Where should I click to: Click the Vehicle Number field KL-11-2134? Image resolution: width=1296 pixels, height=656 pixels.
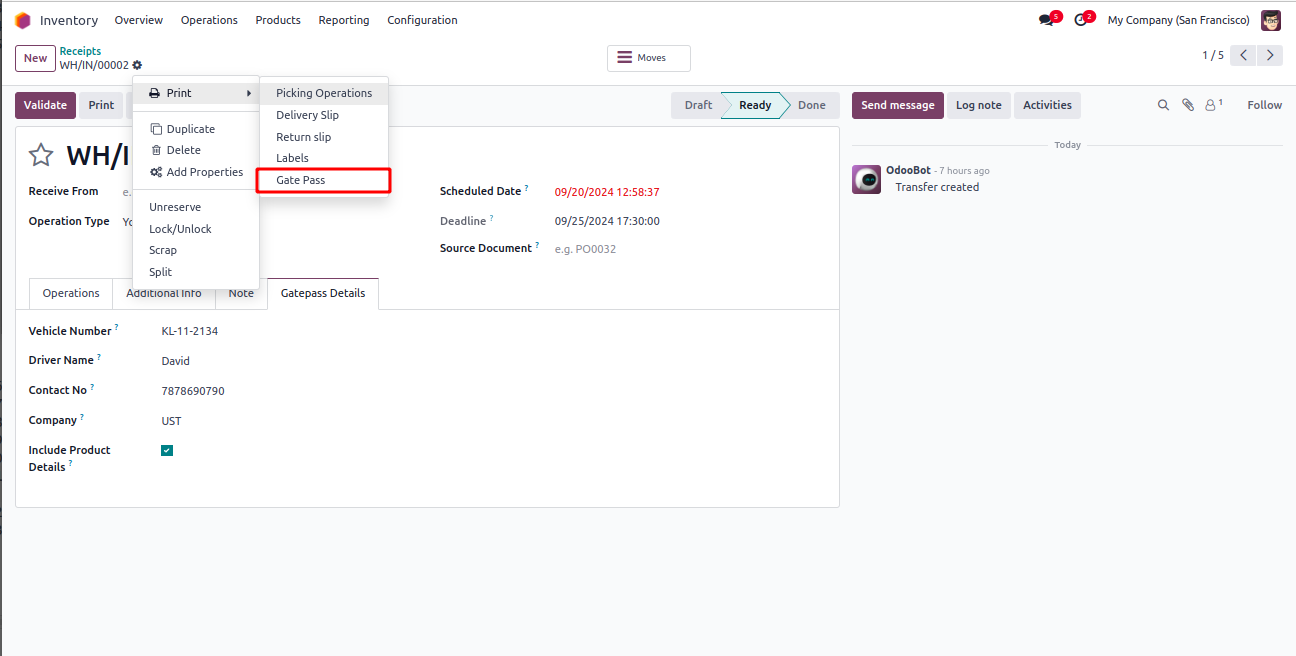pos(190,331)
